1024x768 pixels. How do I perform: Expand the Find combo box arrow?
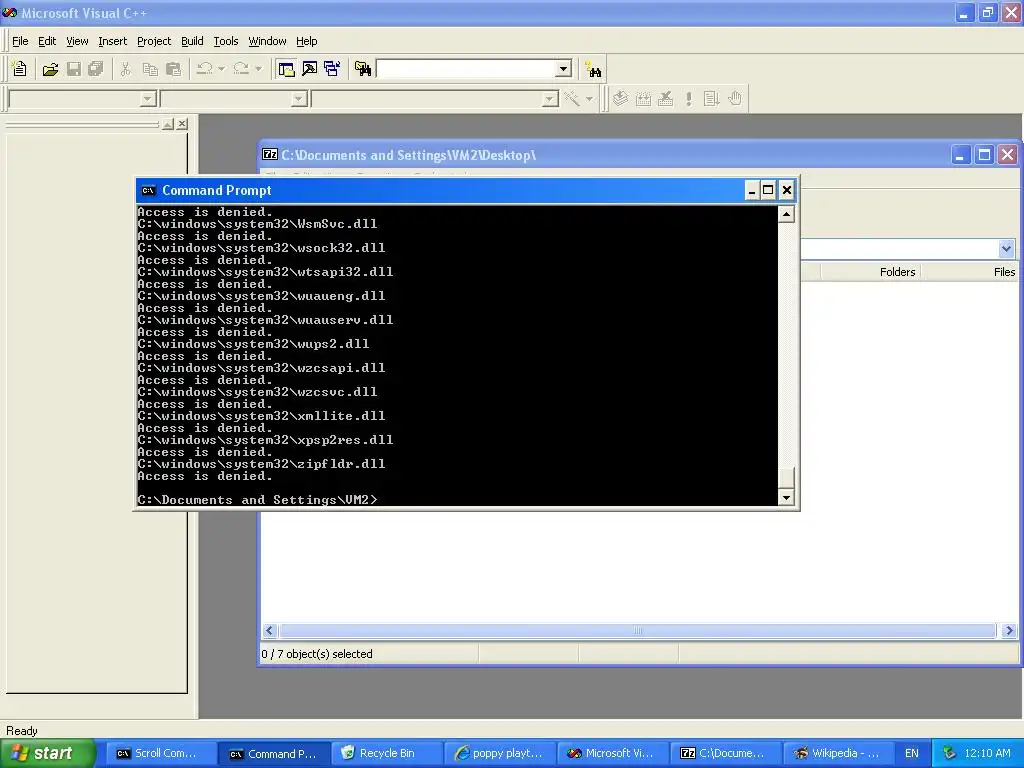pyautogui.click(x=564, y=69)
